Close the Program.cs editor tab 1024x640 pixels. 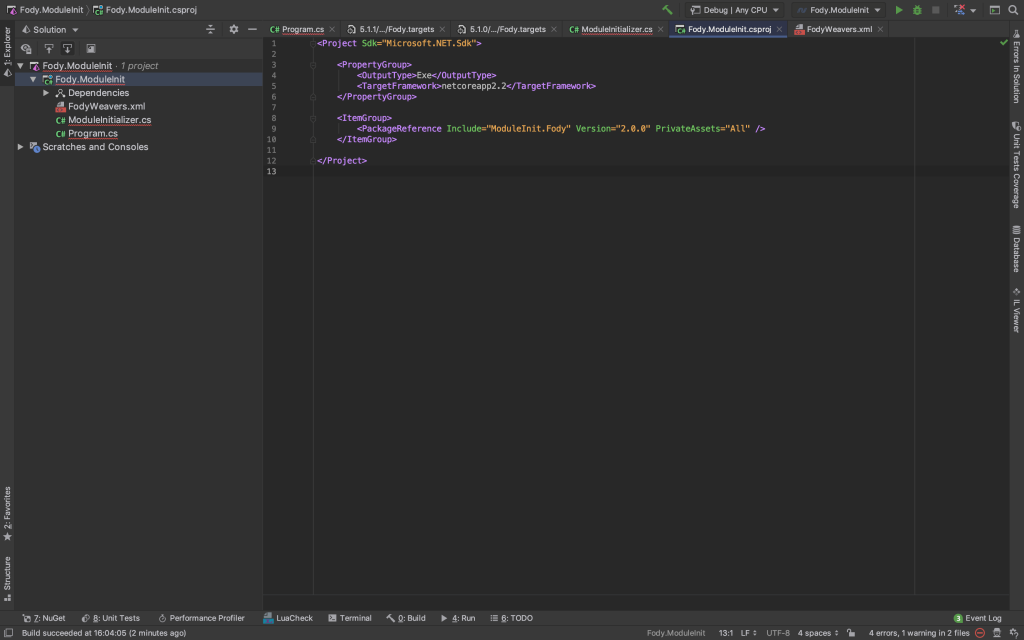click(x=332, y=29)
